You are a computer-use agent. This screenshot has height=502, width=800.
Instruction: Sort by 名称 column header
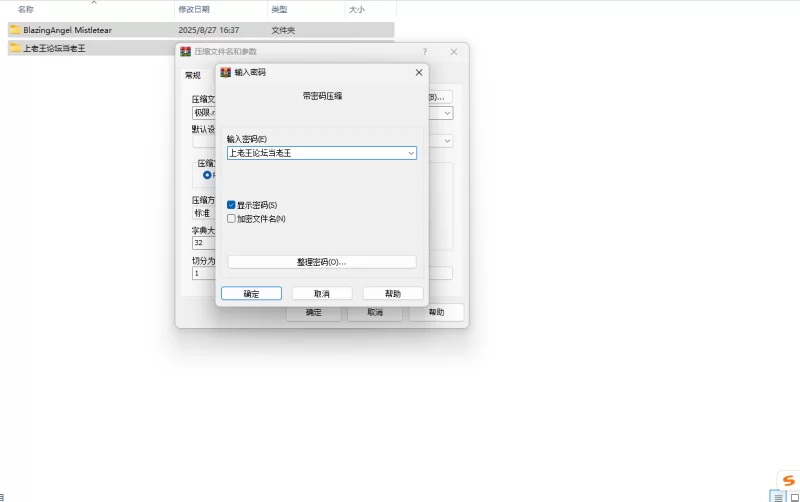[26, 9]
